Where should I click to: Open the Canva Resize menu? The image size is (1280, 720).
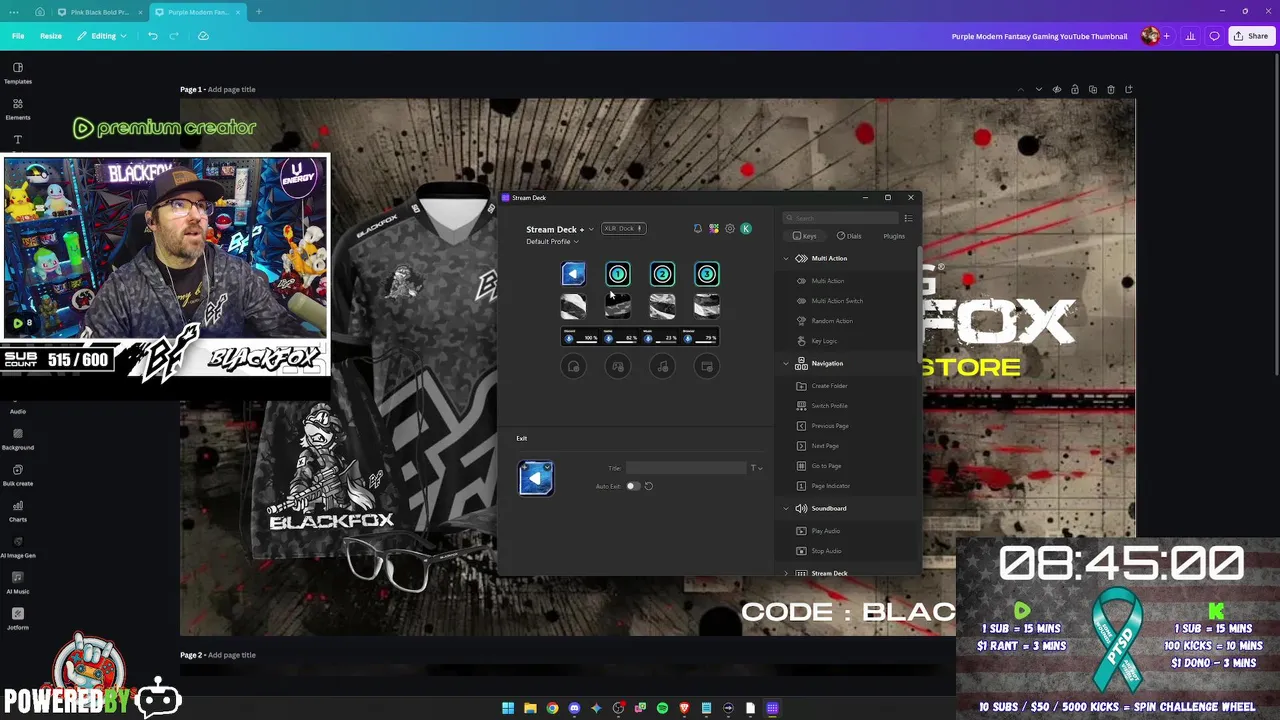pyautogui.click(x=51, y=36)
